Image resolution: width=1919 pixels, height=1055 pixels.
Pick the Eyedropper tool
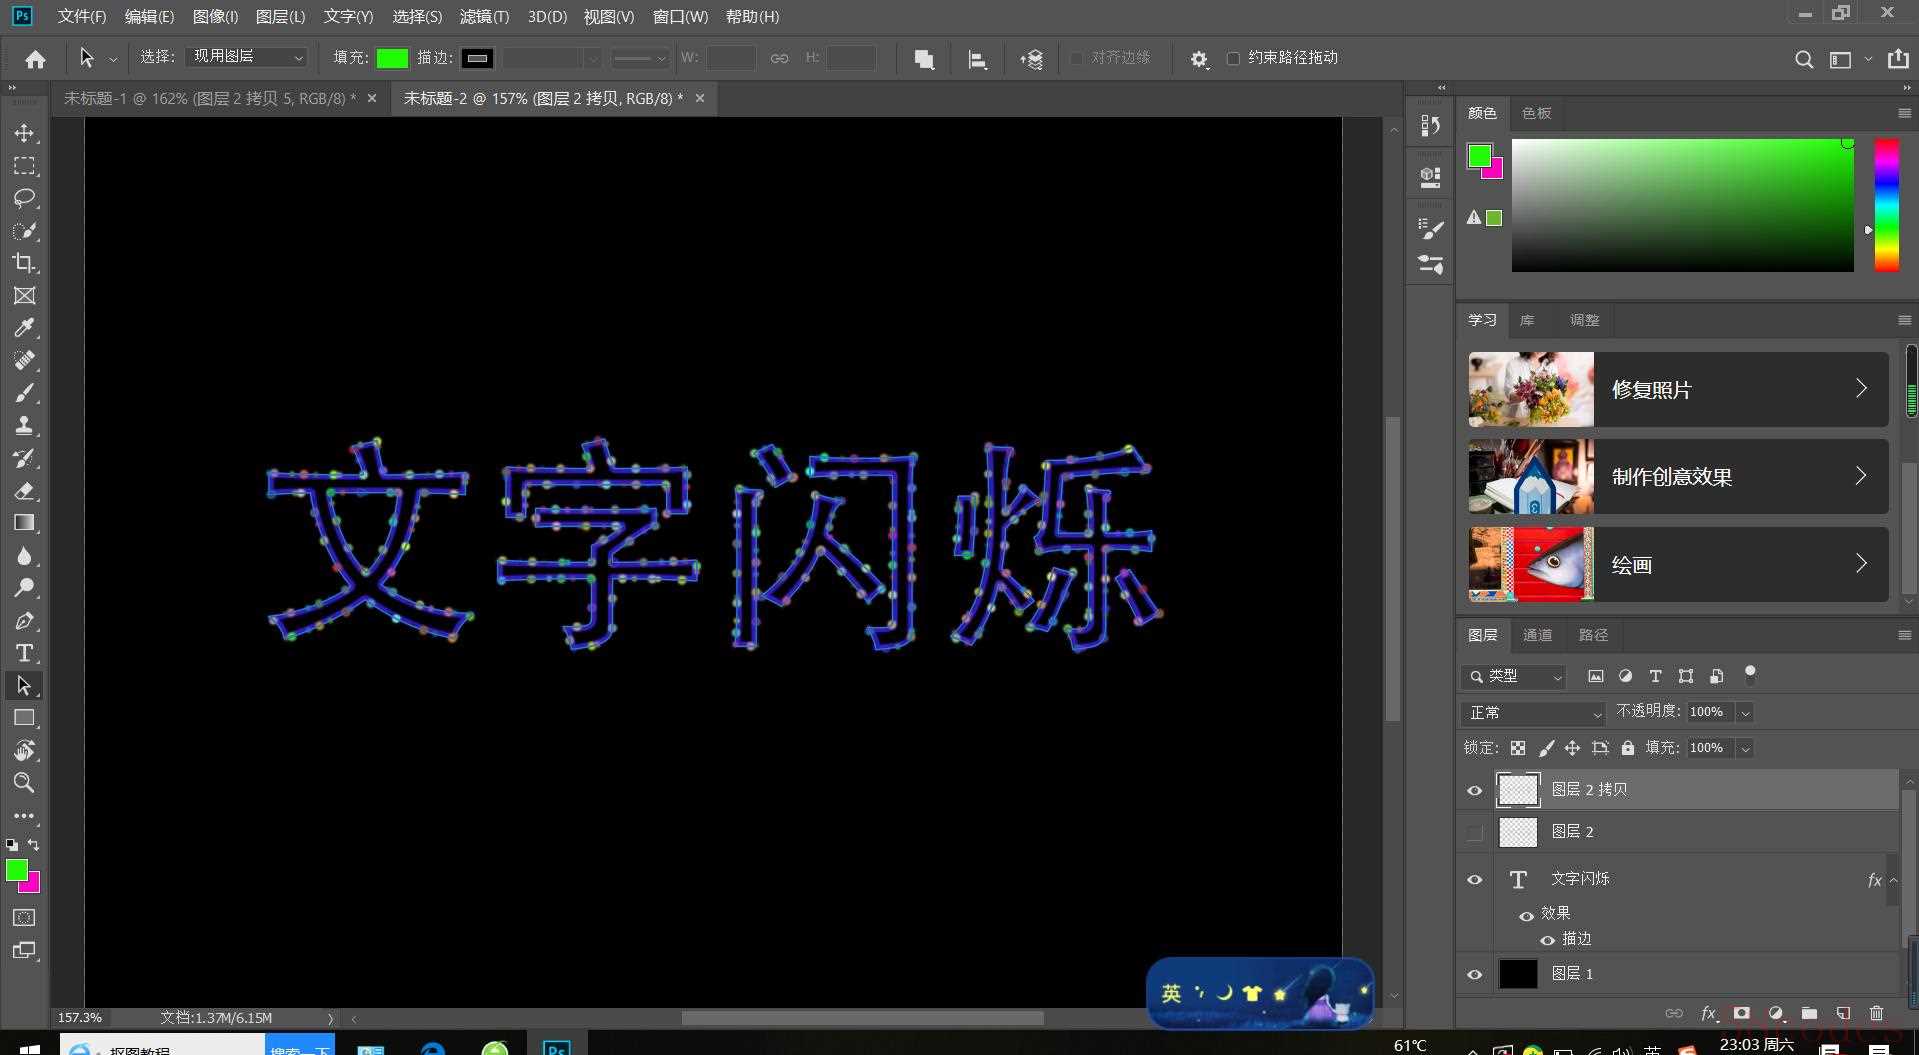click(24, 328)
